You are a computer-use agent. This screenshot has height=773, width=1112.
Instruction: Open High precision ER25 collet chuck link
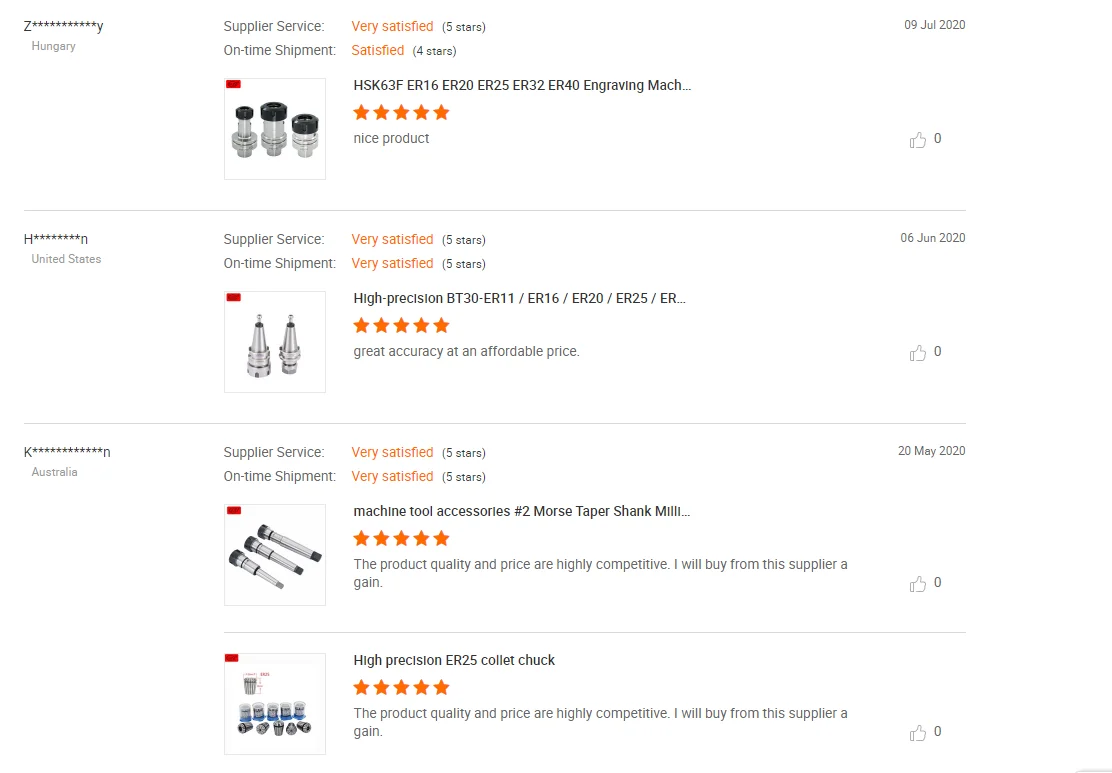point(454,661)
